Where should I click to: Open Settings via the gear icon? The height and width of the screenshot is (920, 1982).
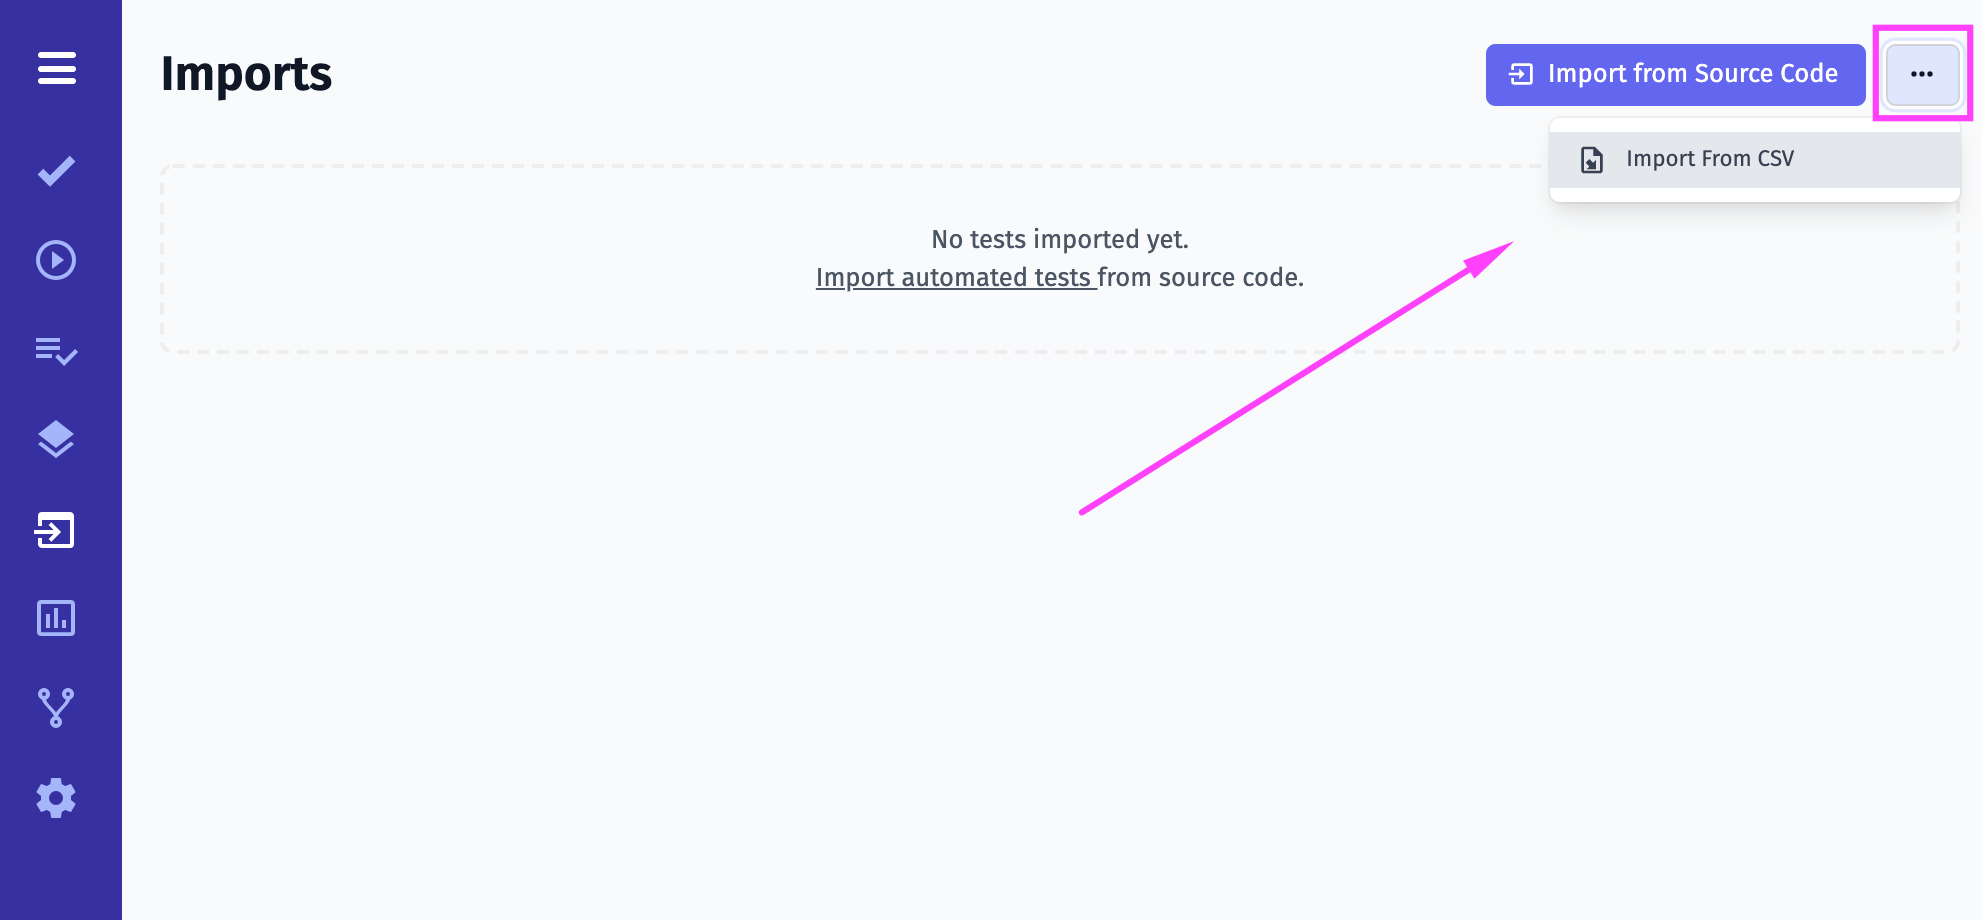coord(56,798)
